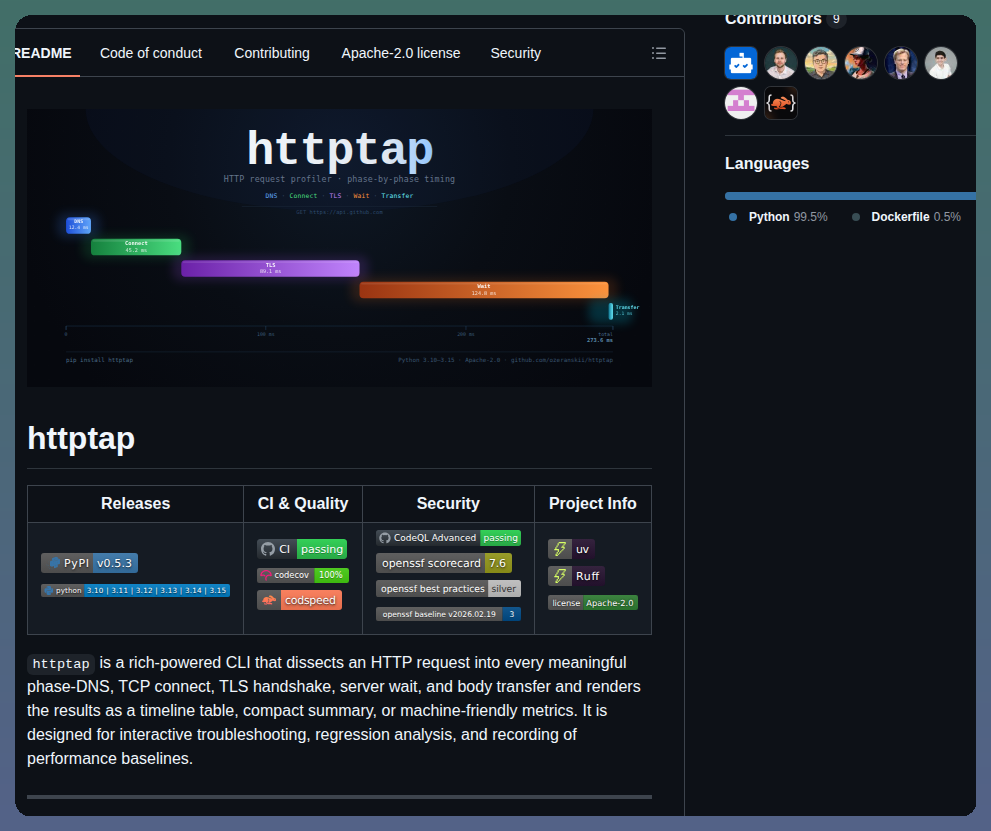This screenshot has width=991, height=831.
Task: Click the CI passing badge
Action: tap(302, 549)
